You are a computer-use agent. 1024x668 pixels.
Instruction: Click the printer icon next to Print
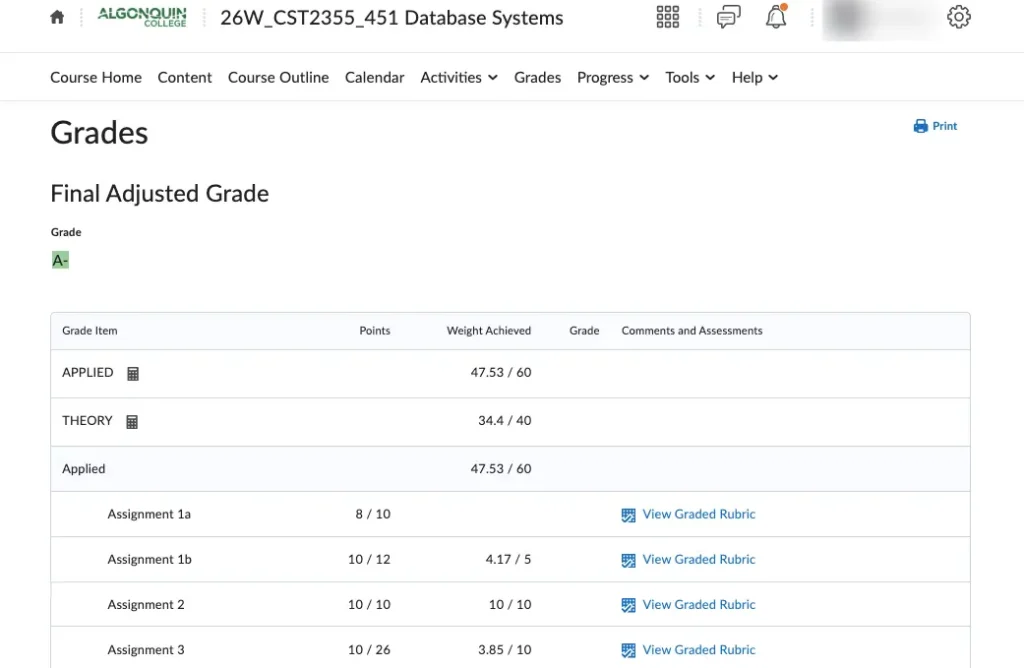(920, 126)
